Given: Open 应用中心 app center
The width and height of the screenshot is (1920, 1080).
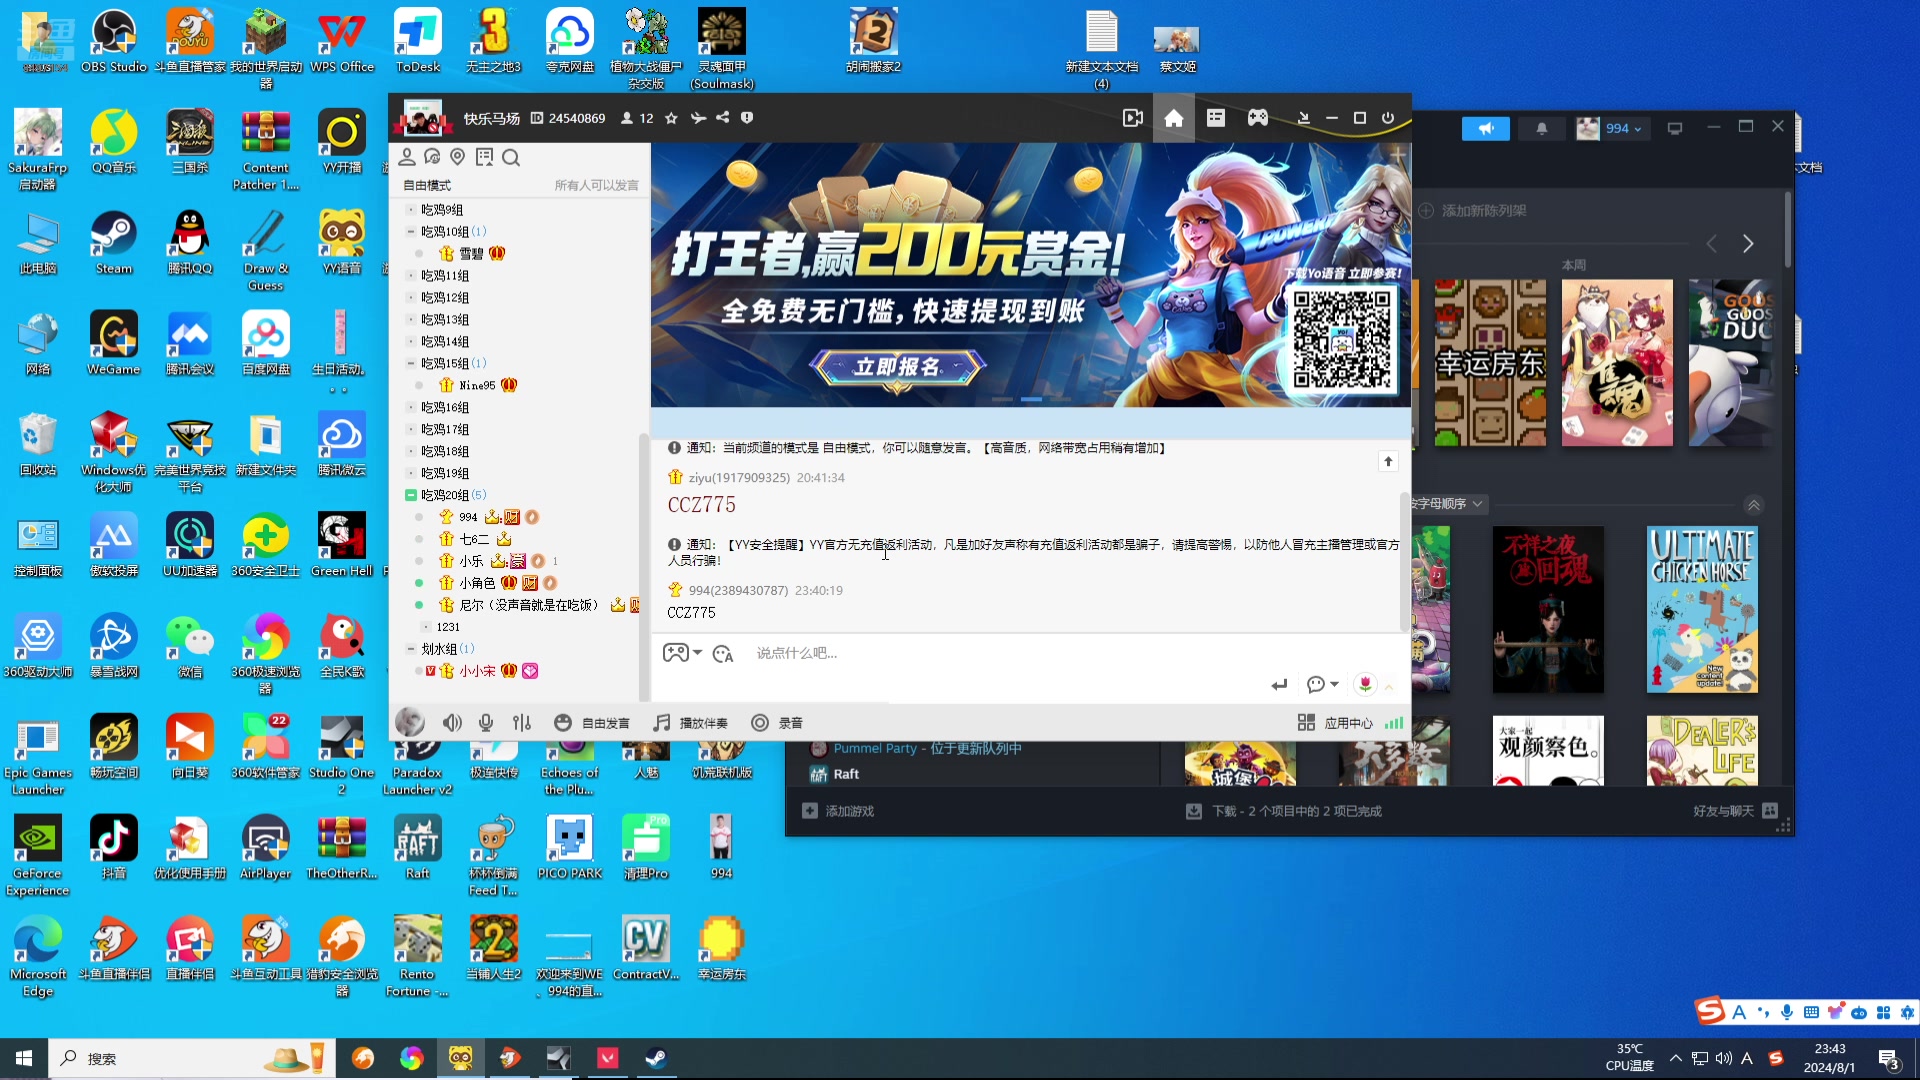Looking at the screenshot, I should (1336, 722).
